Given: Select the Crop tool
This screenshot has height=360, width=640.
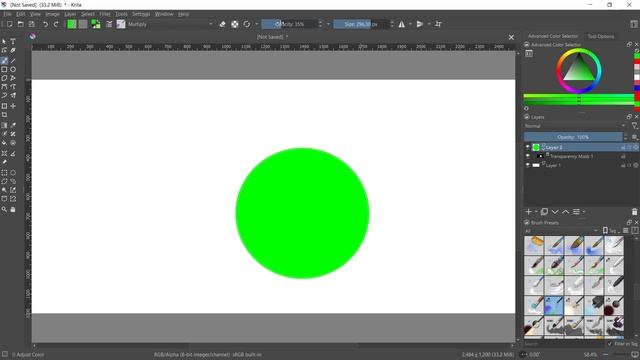Looking at the screenshot, I should (x=4, y=115).
